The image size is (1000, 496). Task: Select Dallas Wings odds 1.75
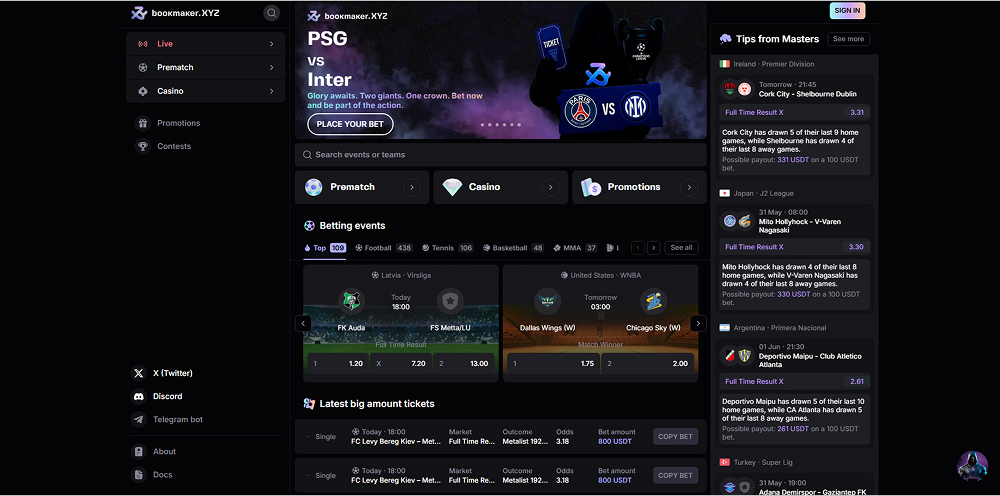point(552,363)
